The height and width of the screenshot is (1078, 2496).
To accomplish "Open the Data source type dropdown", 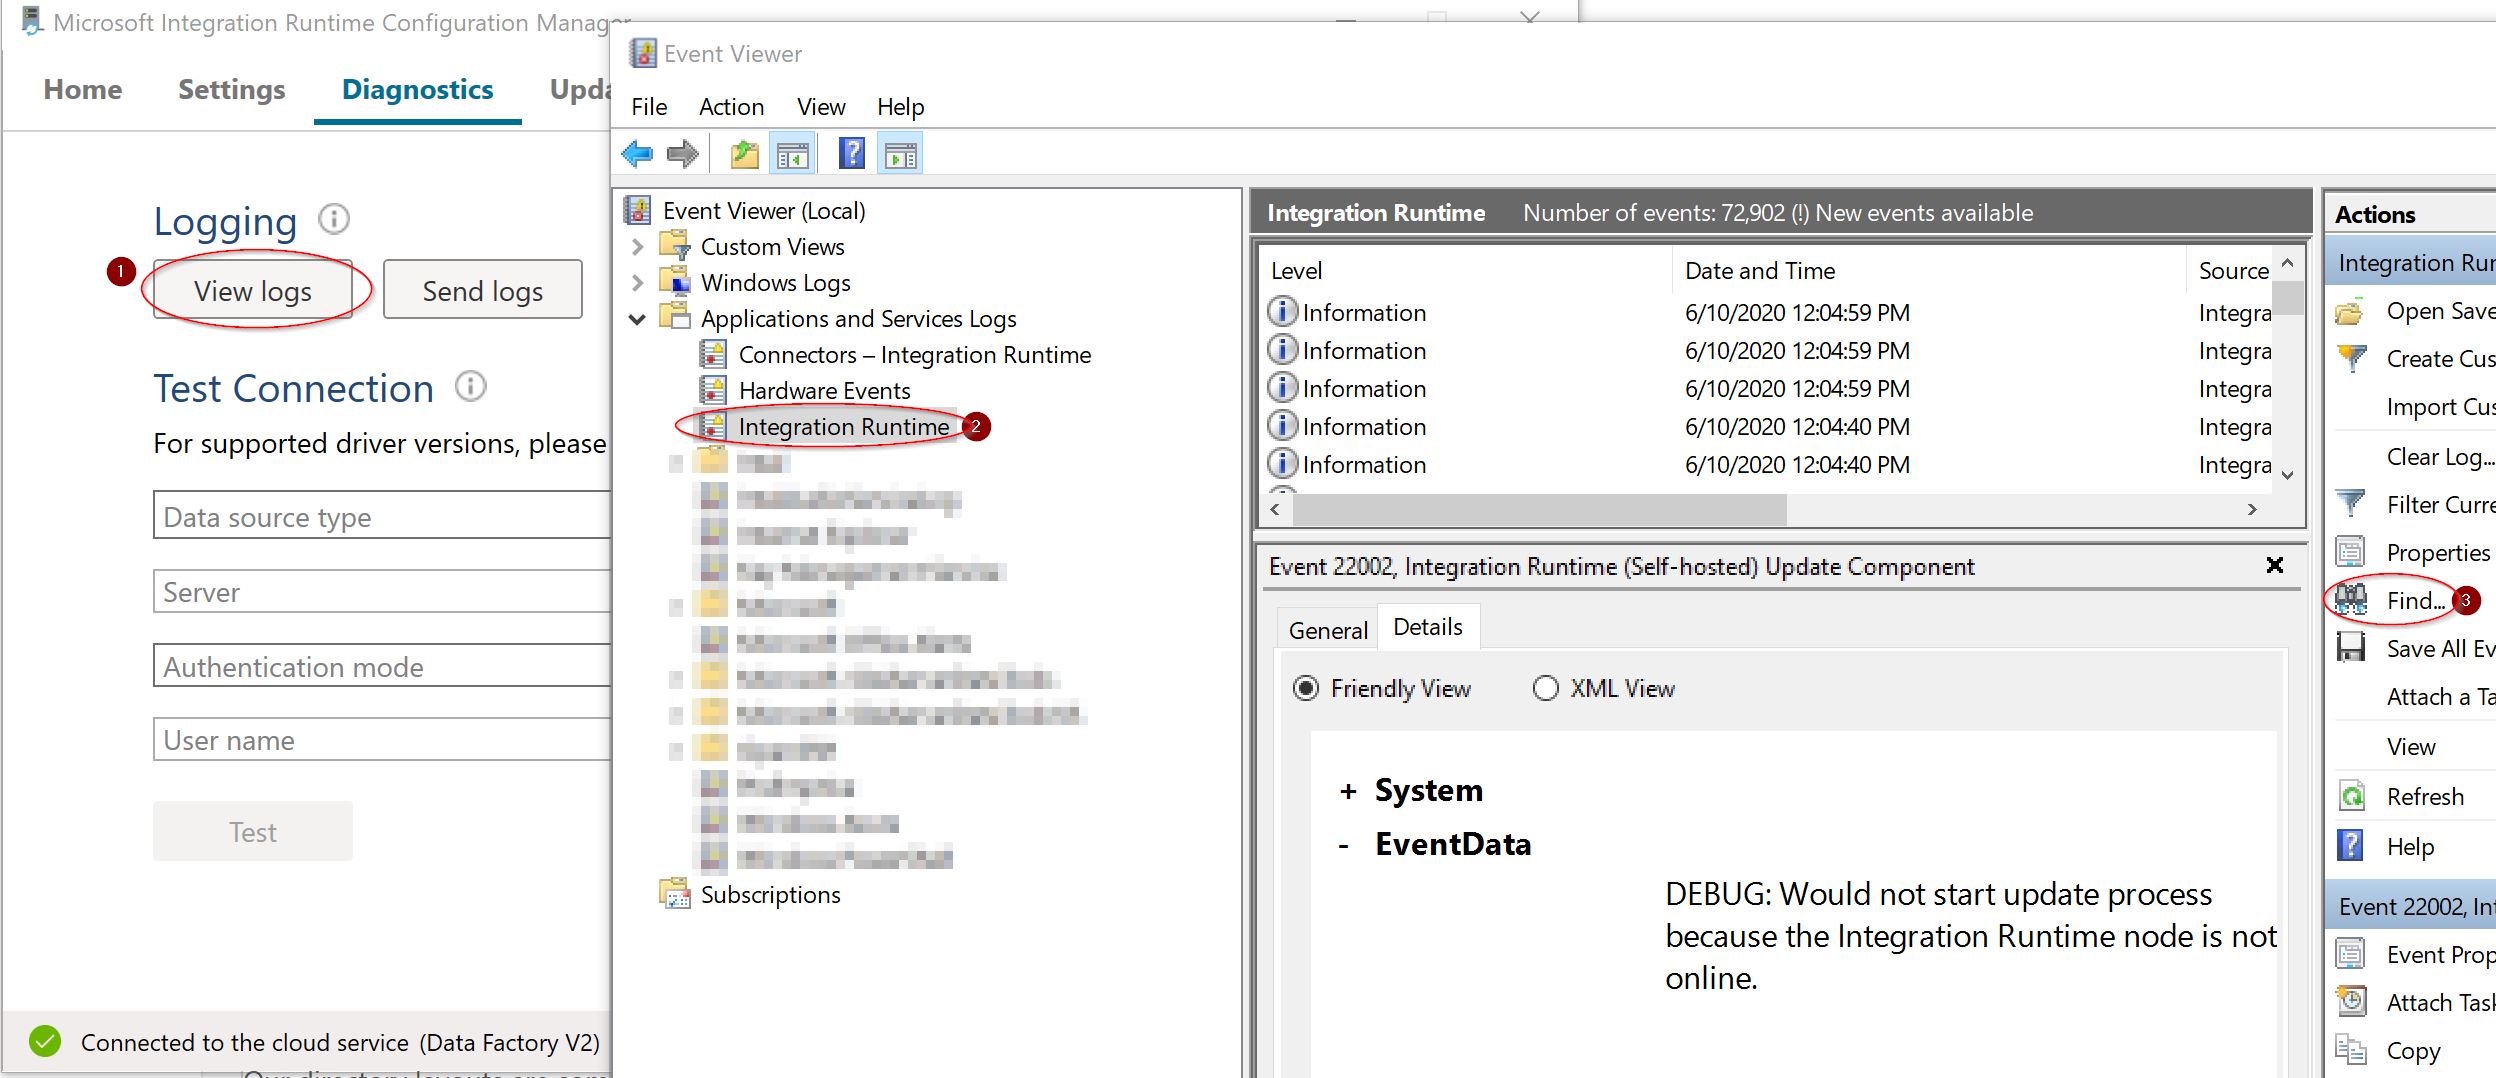I will [x=382, y=516].
